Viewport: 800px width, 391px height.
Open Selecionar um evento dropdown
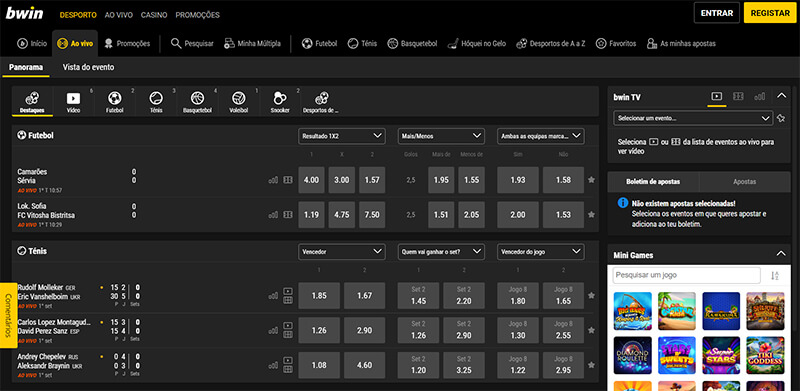coord(693,118)
